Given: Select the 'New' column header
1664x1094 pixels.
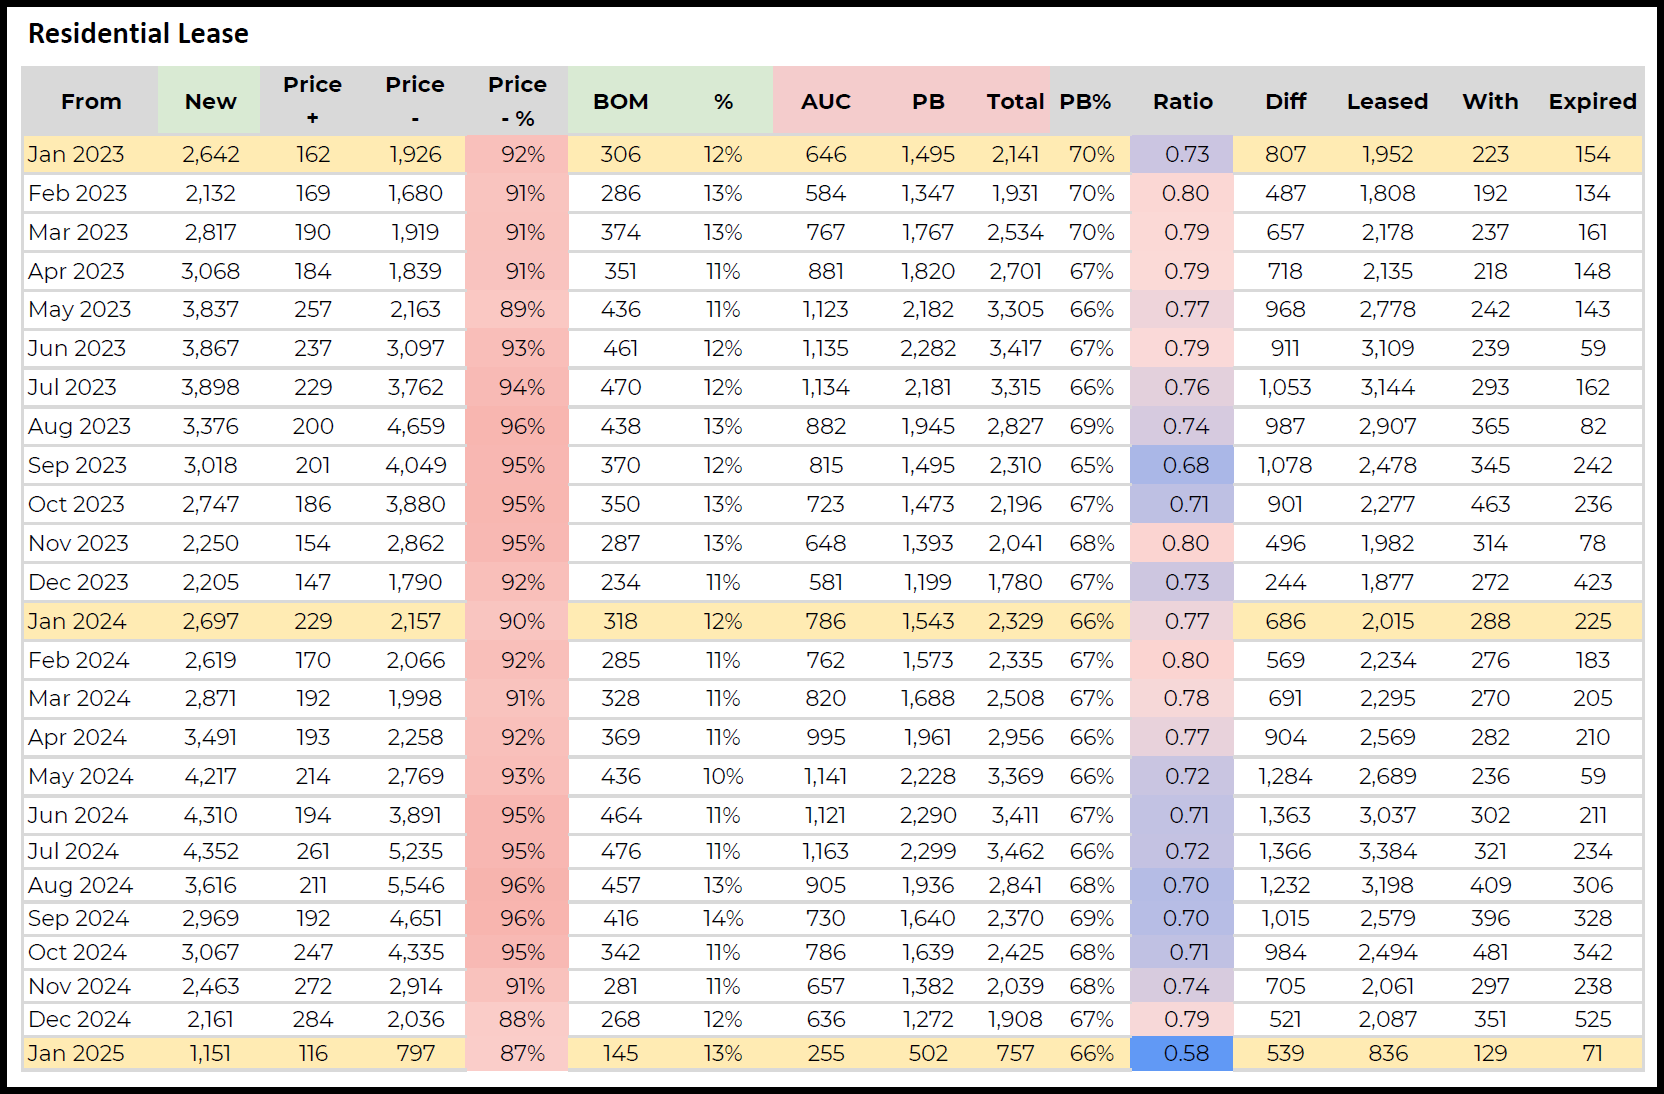Looking at the screenshot, I should [x=210, y=102].
